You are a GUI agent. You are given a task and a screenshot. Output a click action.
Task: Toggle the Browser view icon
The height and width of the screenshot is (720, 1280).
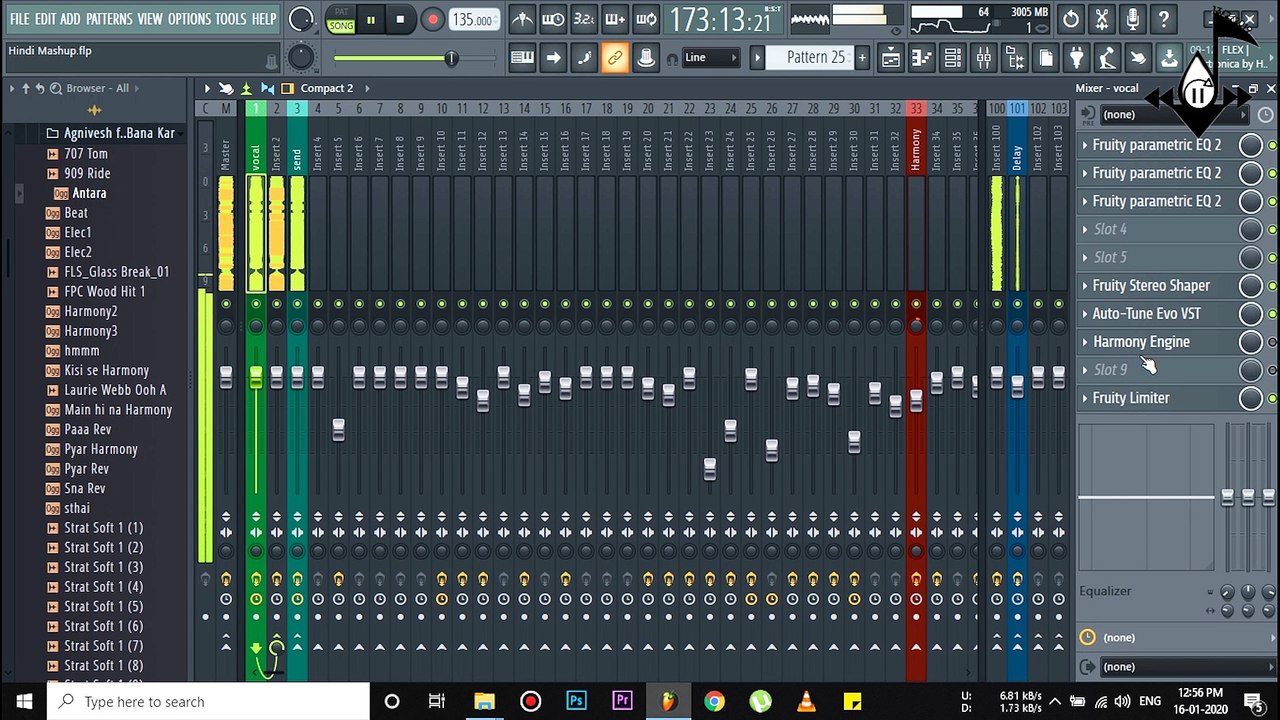[1015, 58]
